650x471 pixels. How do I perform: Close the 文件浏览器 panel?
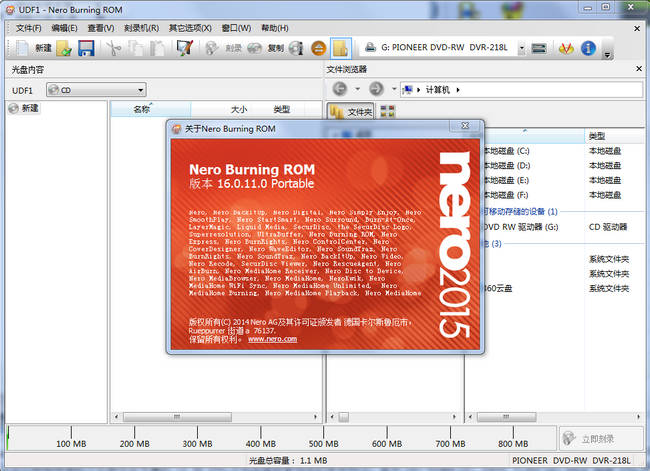tap(639, 68)
